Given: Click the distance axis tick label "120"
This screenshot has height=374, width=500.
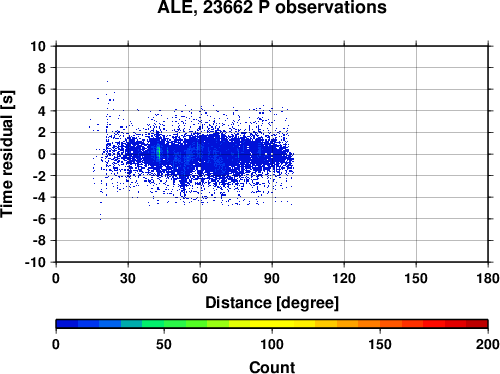Looking at the screenshot, I should pyautogui.click(x=344, y=278).
